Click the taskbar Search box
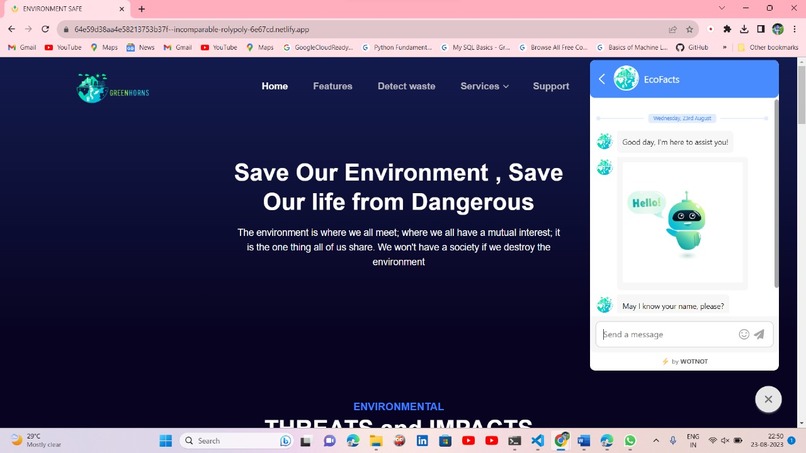Image resolution: width=806 pixels, height=453 pixels. point(236,441)
